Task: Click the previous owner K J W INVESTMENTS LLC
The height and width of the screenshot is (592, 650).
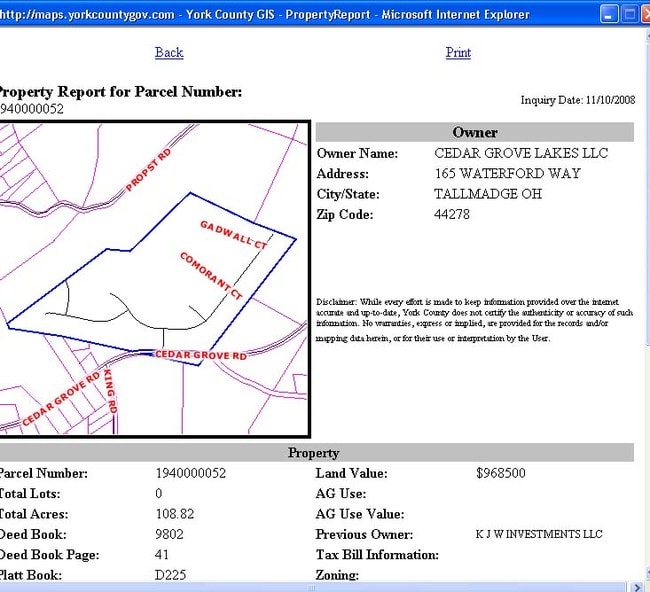Action: pyautogui.click(x=539, y=535)
